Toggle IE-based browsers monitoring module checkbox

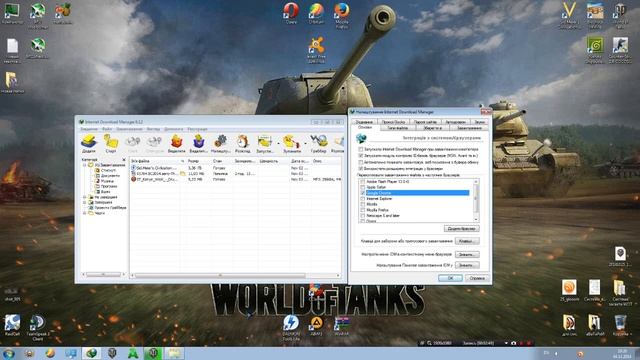(x=361, y=156)
